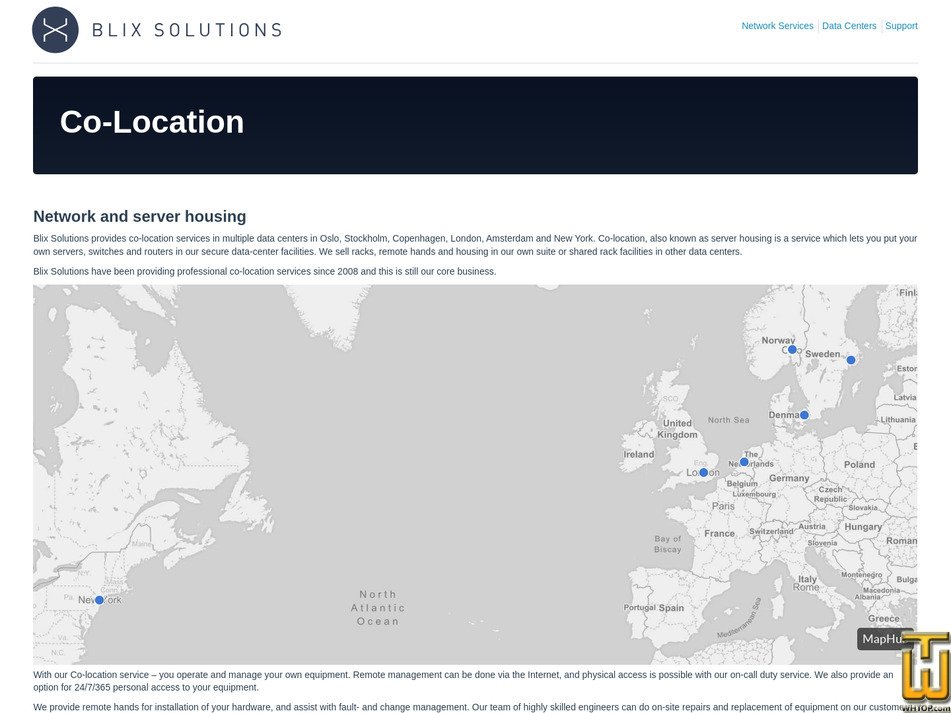951x713 pixels.
Task: Click the 'Switzerland' map label
Action: pyautogui.click(x=771, y=531)
